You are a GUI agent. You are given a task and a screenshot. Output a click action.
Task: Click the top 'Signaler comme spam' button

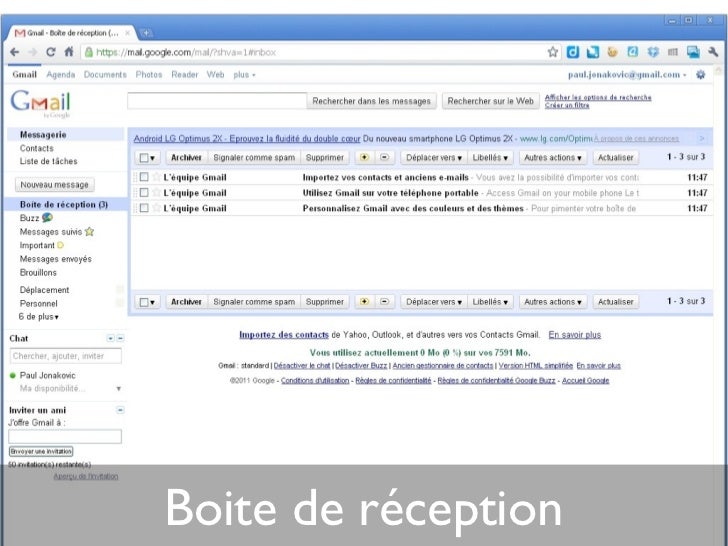pos(254,158)
